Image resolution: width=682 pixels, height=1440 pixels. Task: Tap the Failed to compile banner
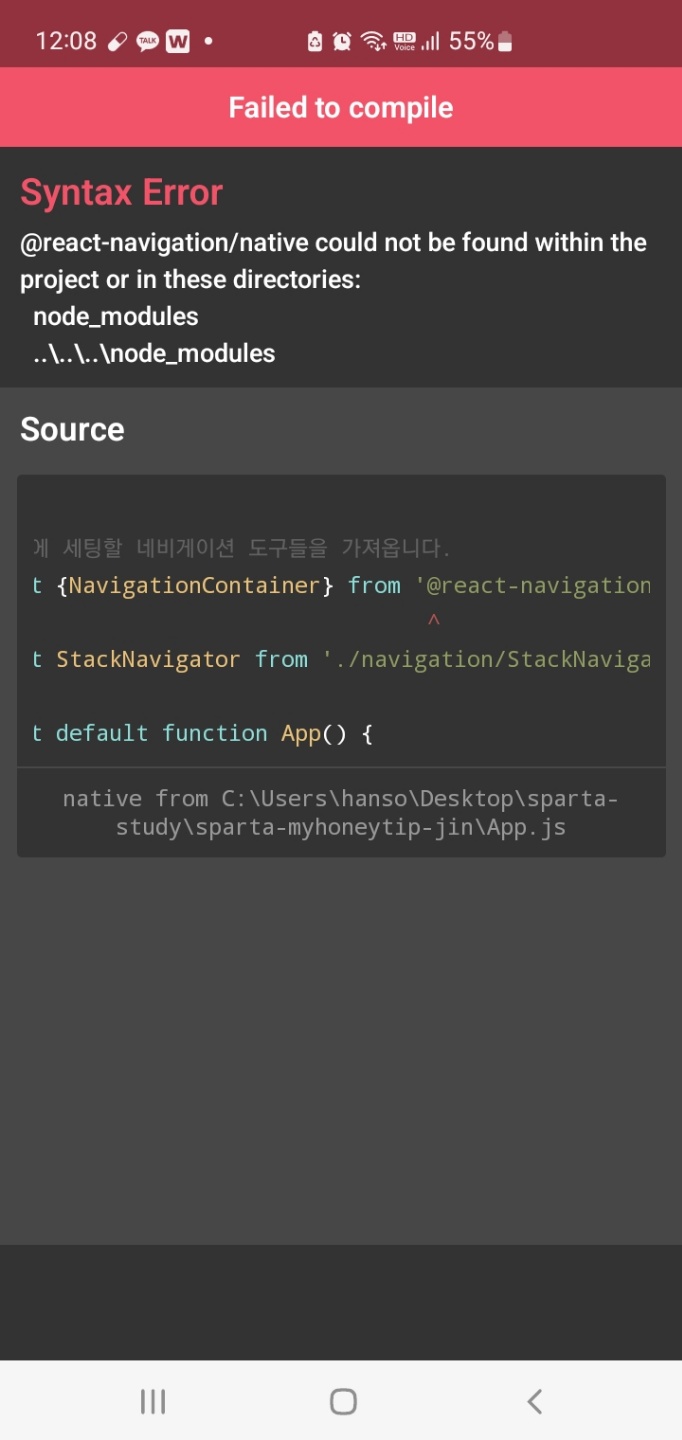point(341,107)
